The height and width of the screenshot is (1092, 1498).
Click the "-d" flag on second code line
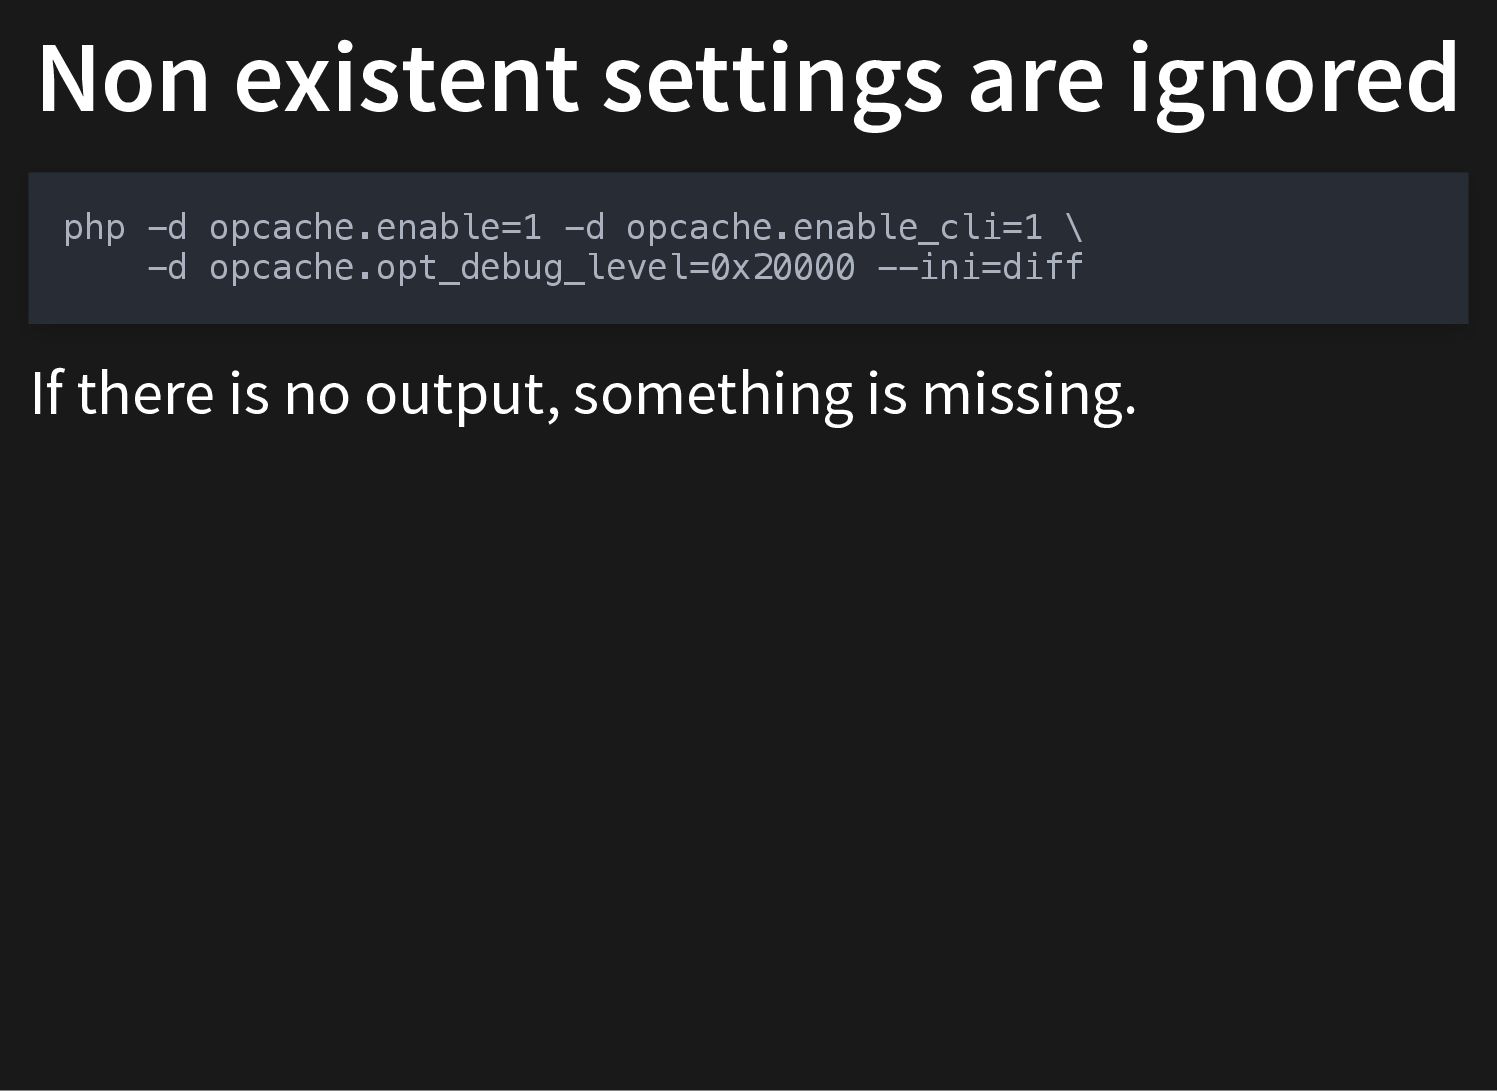point(167,267)
